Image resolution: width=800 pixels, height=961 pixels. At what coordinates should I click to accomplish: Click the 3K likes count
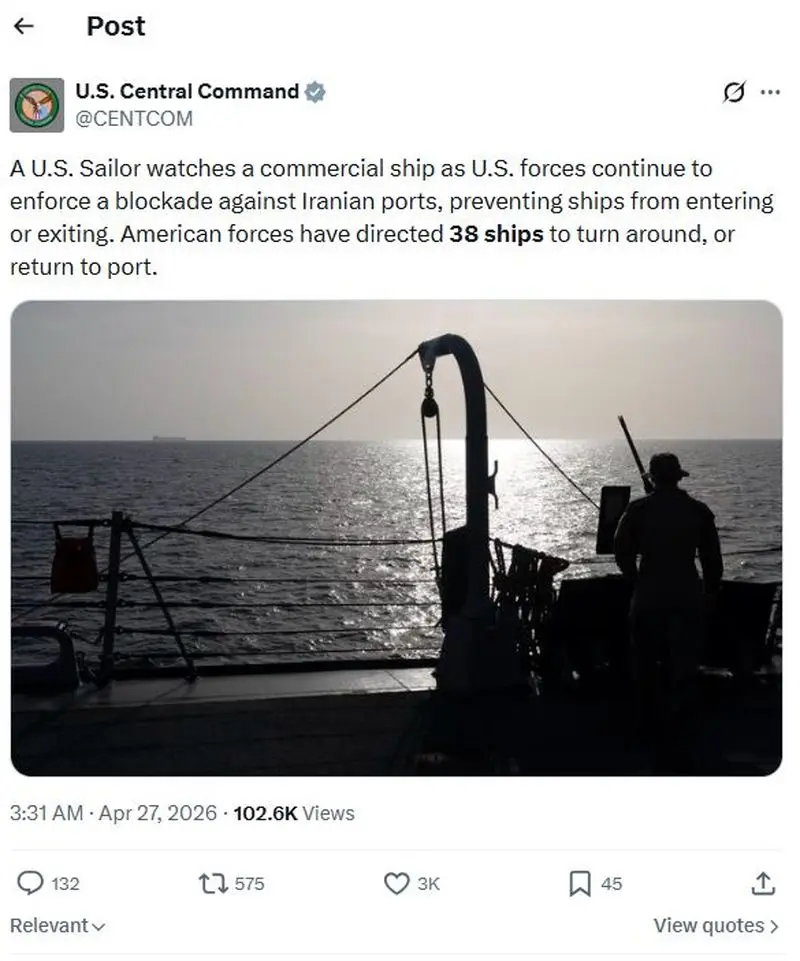429,883
